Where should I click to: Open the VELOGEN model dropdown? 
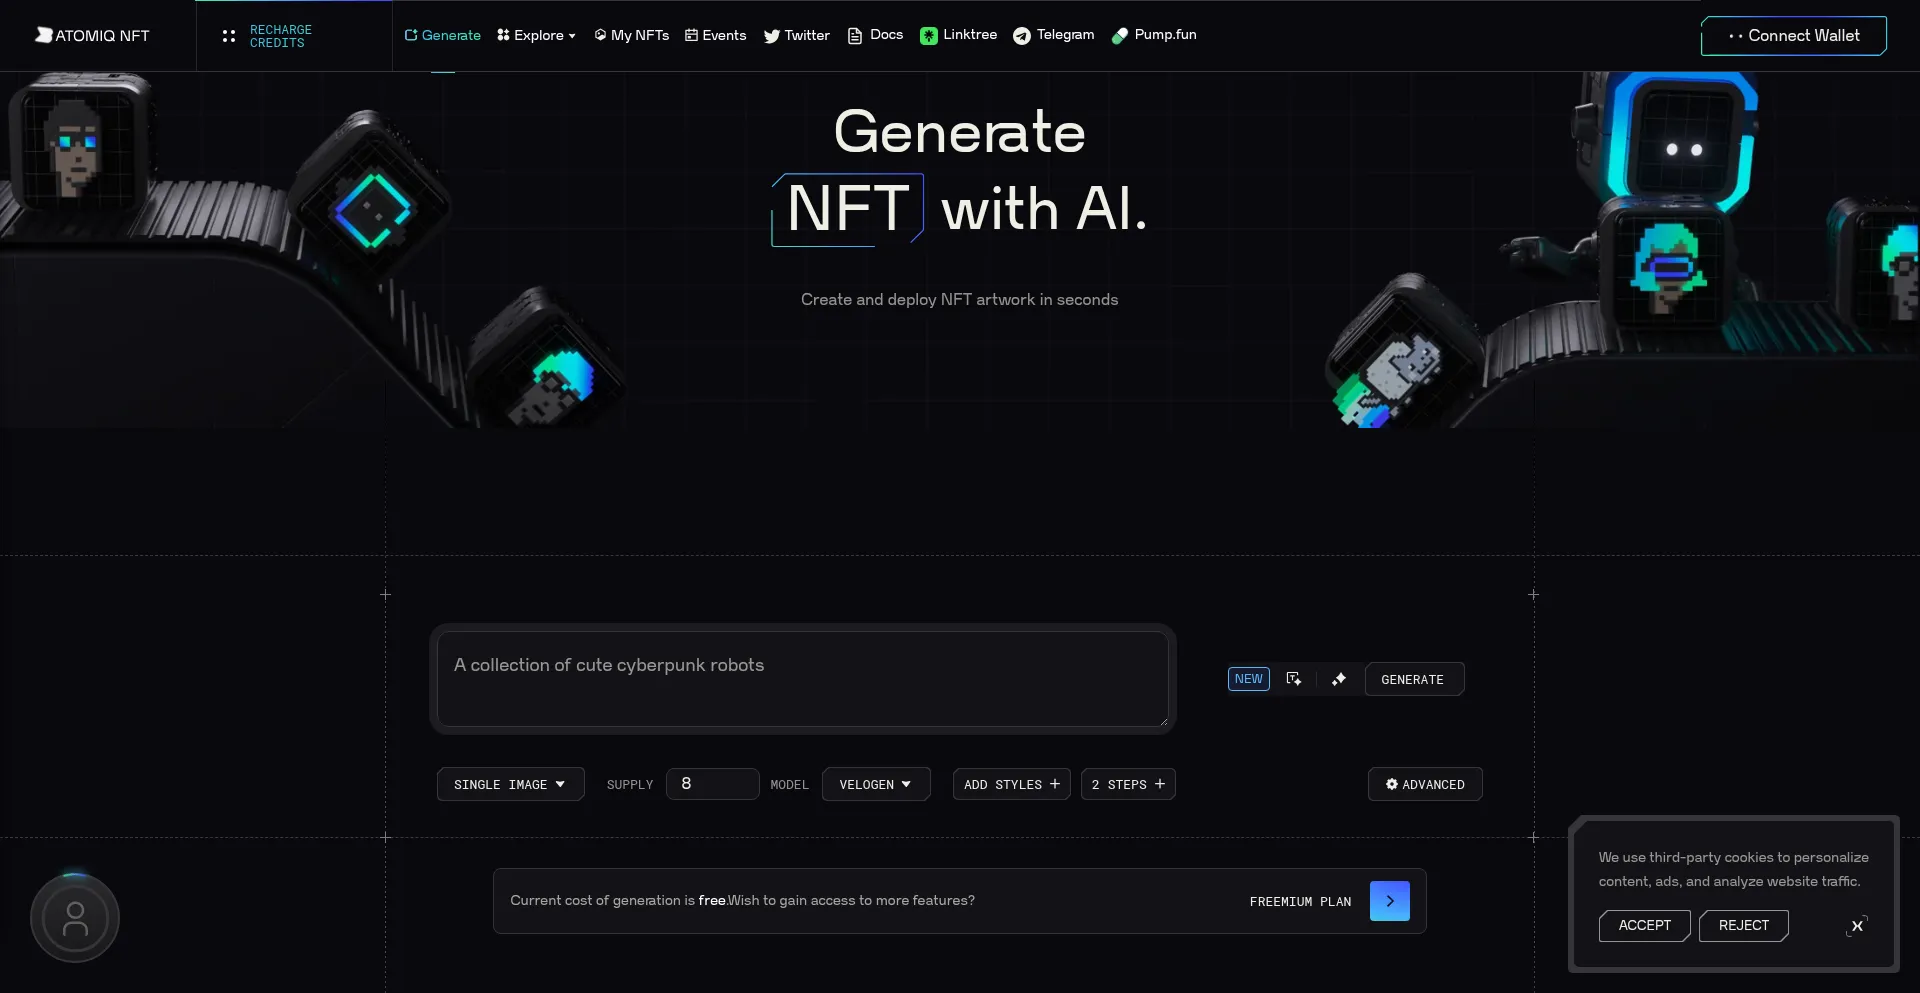point(876,784)
